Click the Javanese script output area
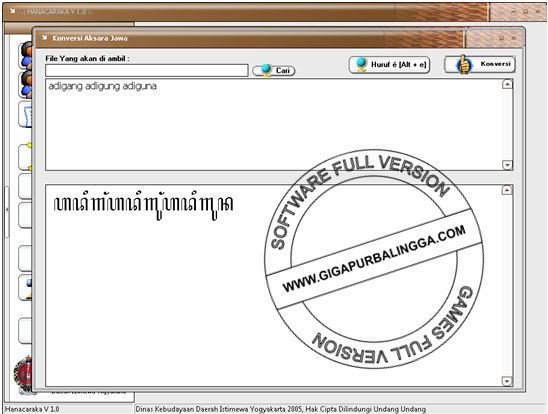The height and width of the screenshot is (414, 548). [273, 285]
